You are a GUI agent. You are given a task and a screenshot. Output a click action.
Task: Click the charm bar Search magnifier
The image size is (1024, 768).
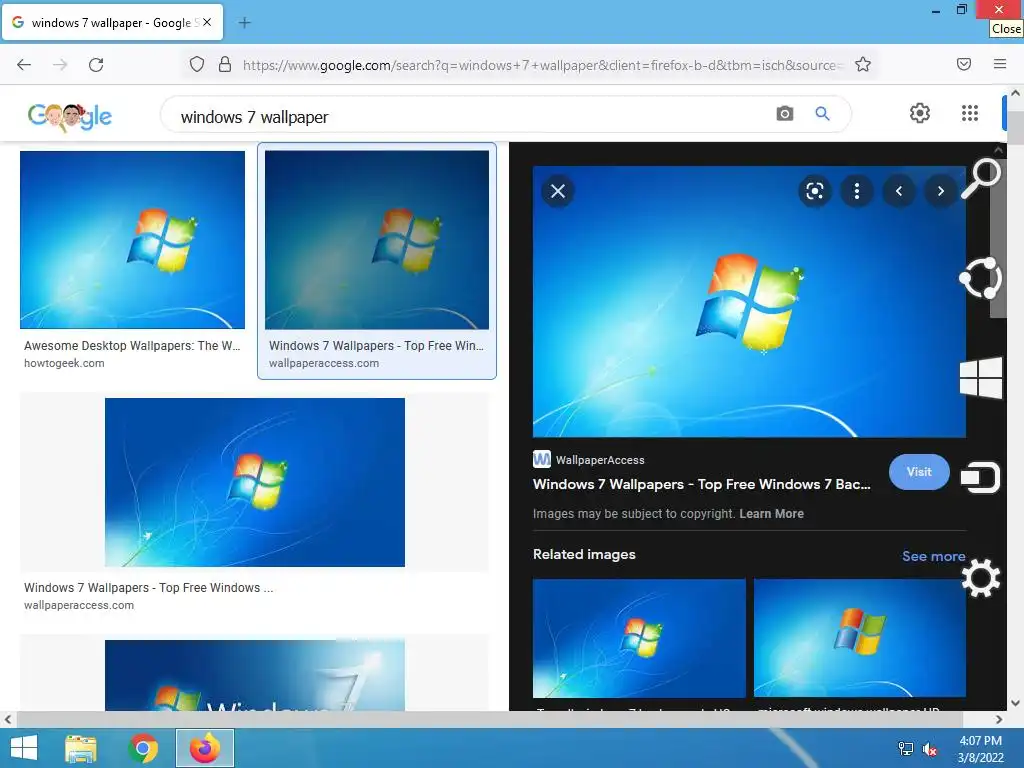tap(981, 178)
